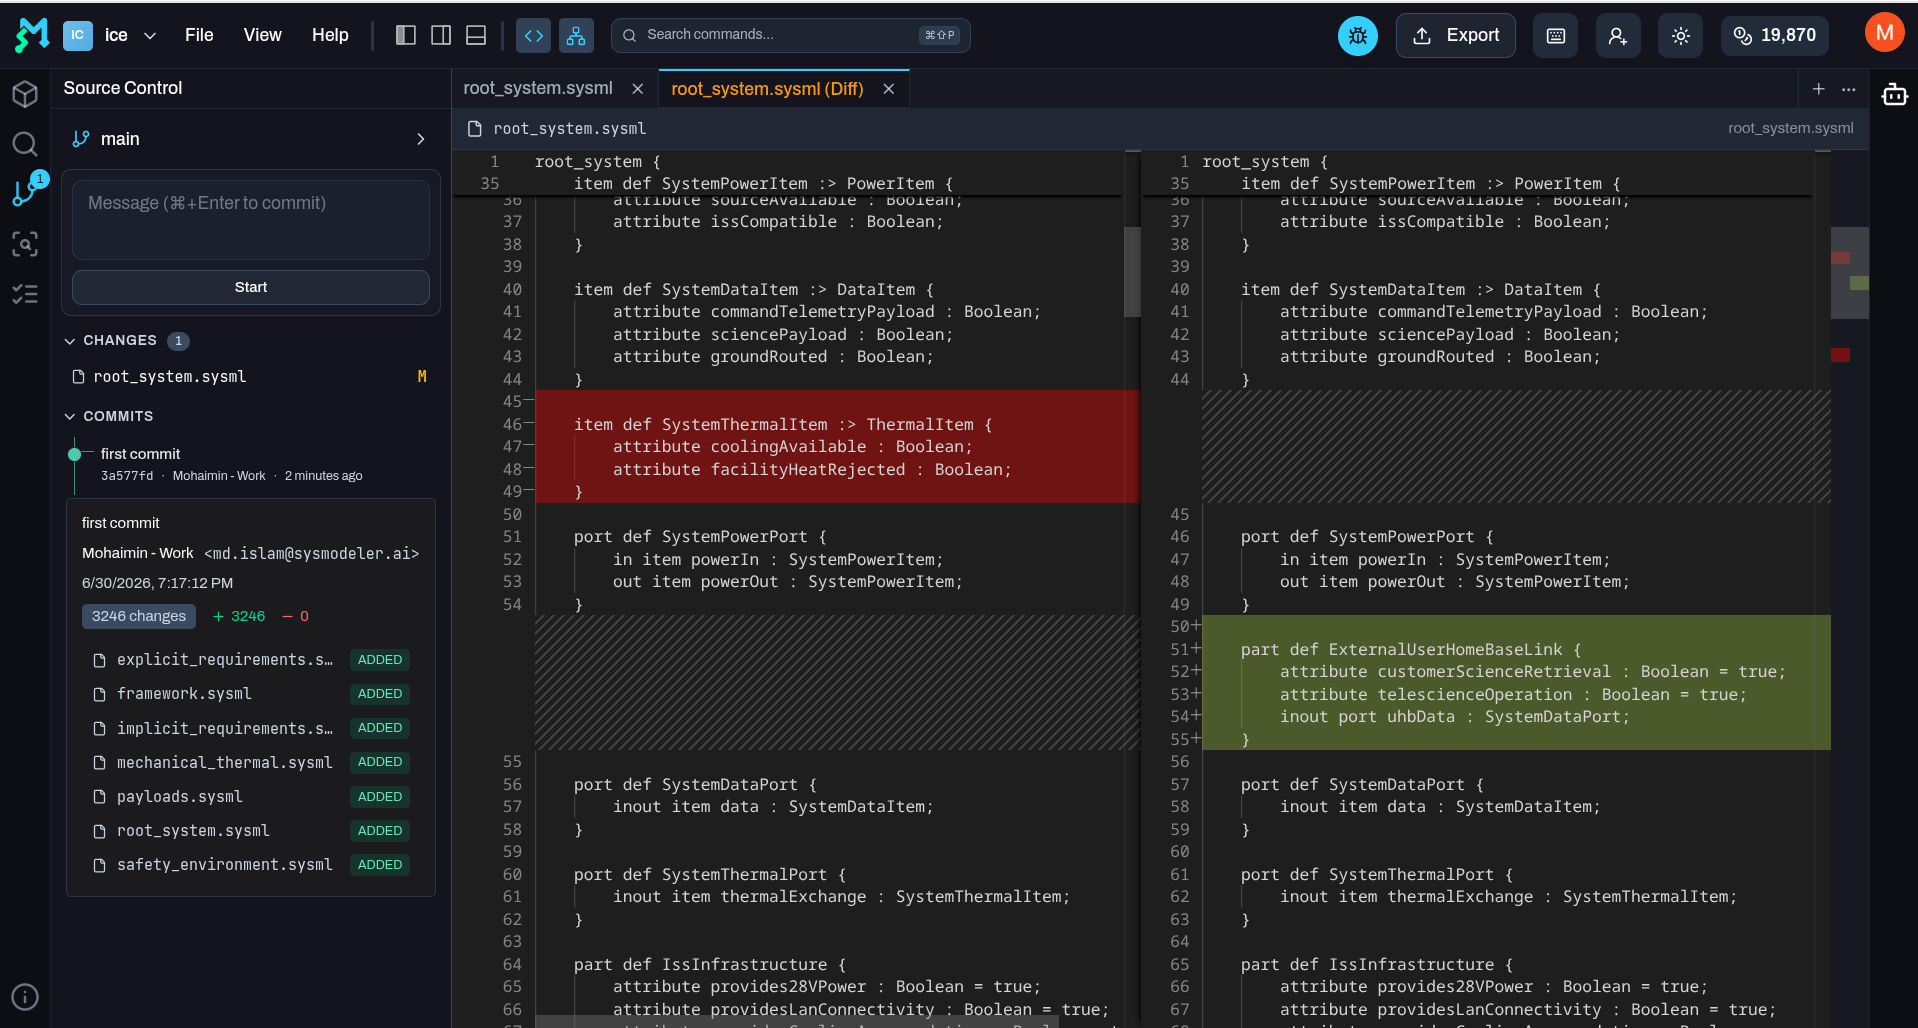The image size is (1918, 1028).
Task: Switch to code view mode
Action: (x=534, y=36)
